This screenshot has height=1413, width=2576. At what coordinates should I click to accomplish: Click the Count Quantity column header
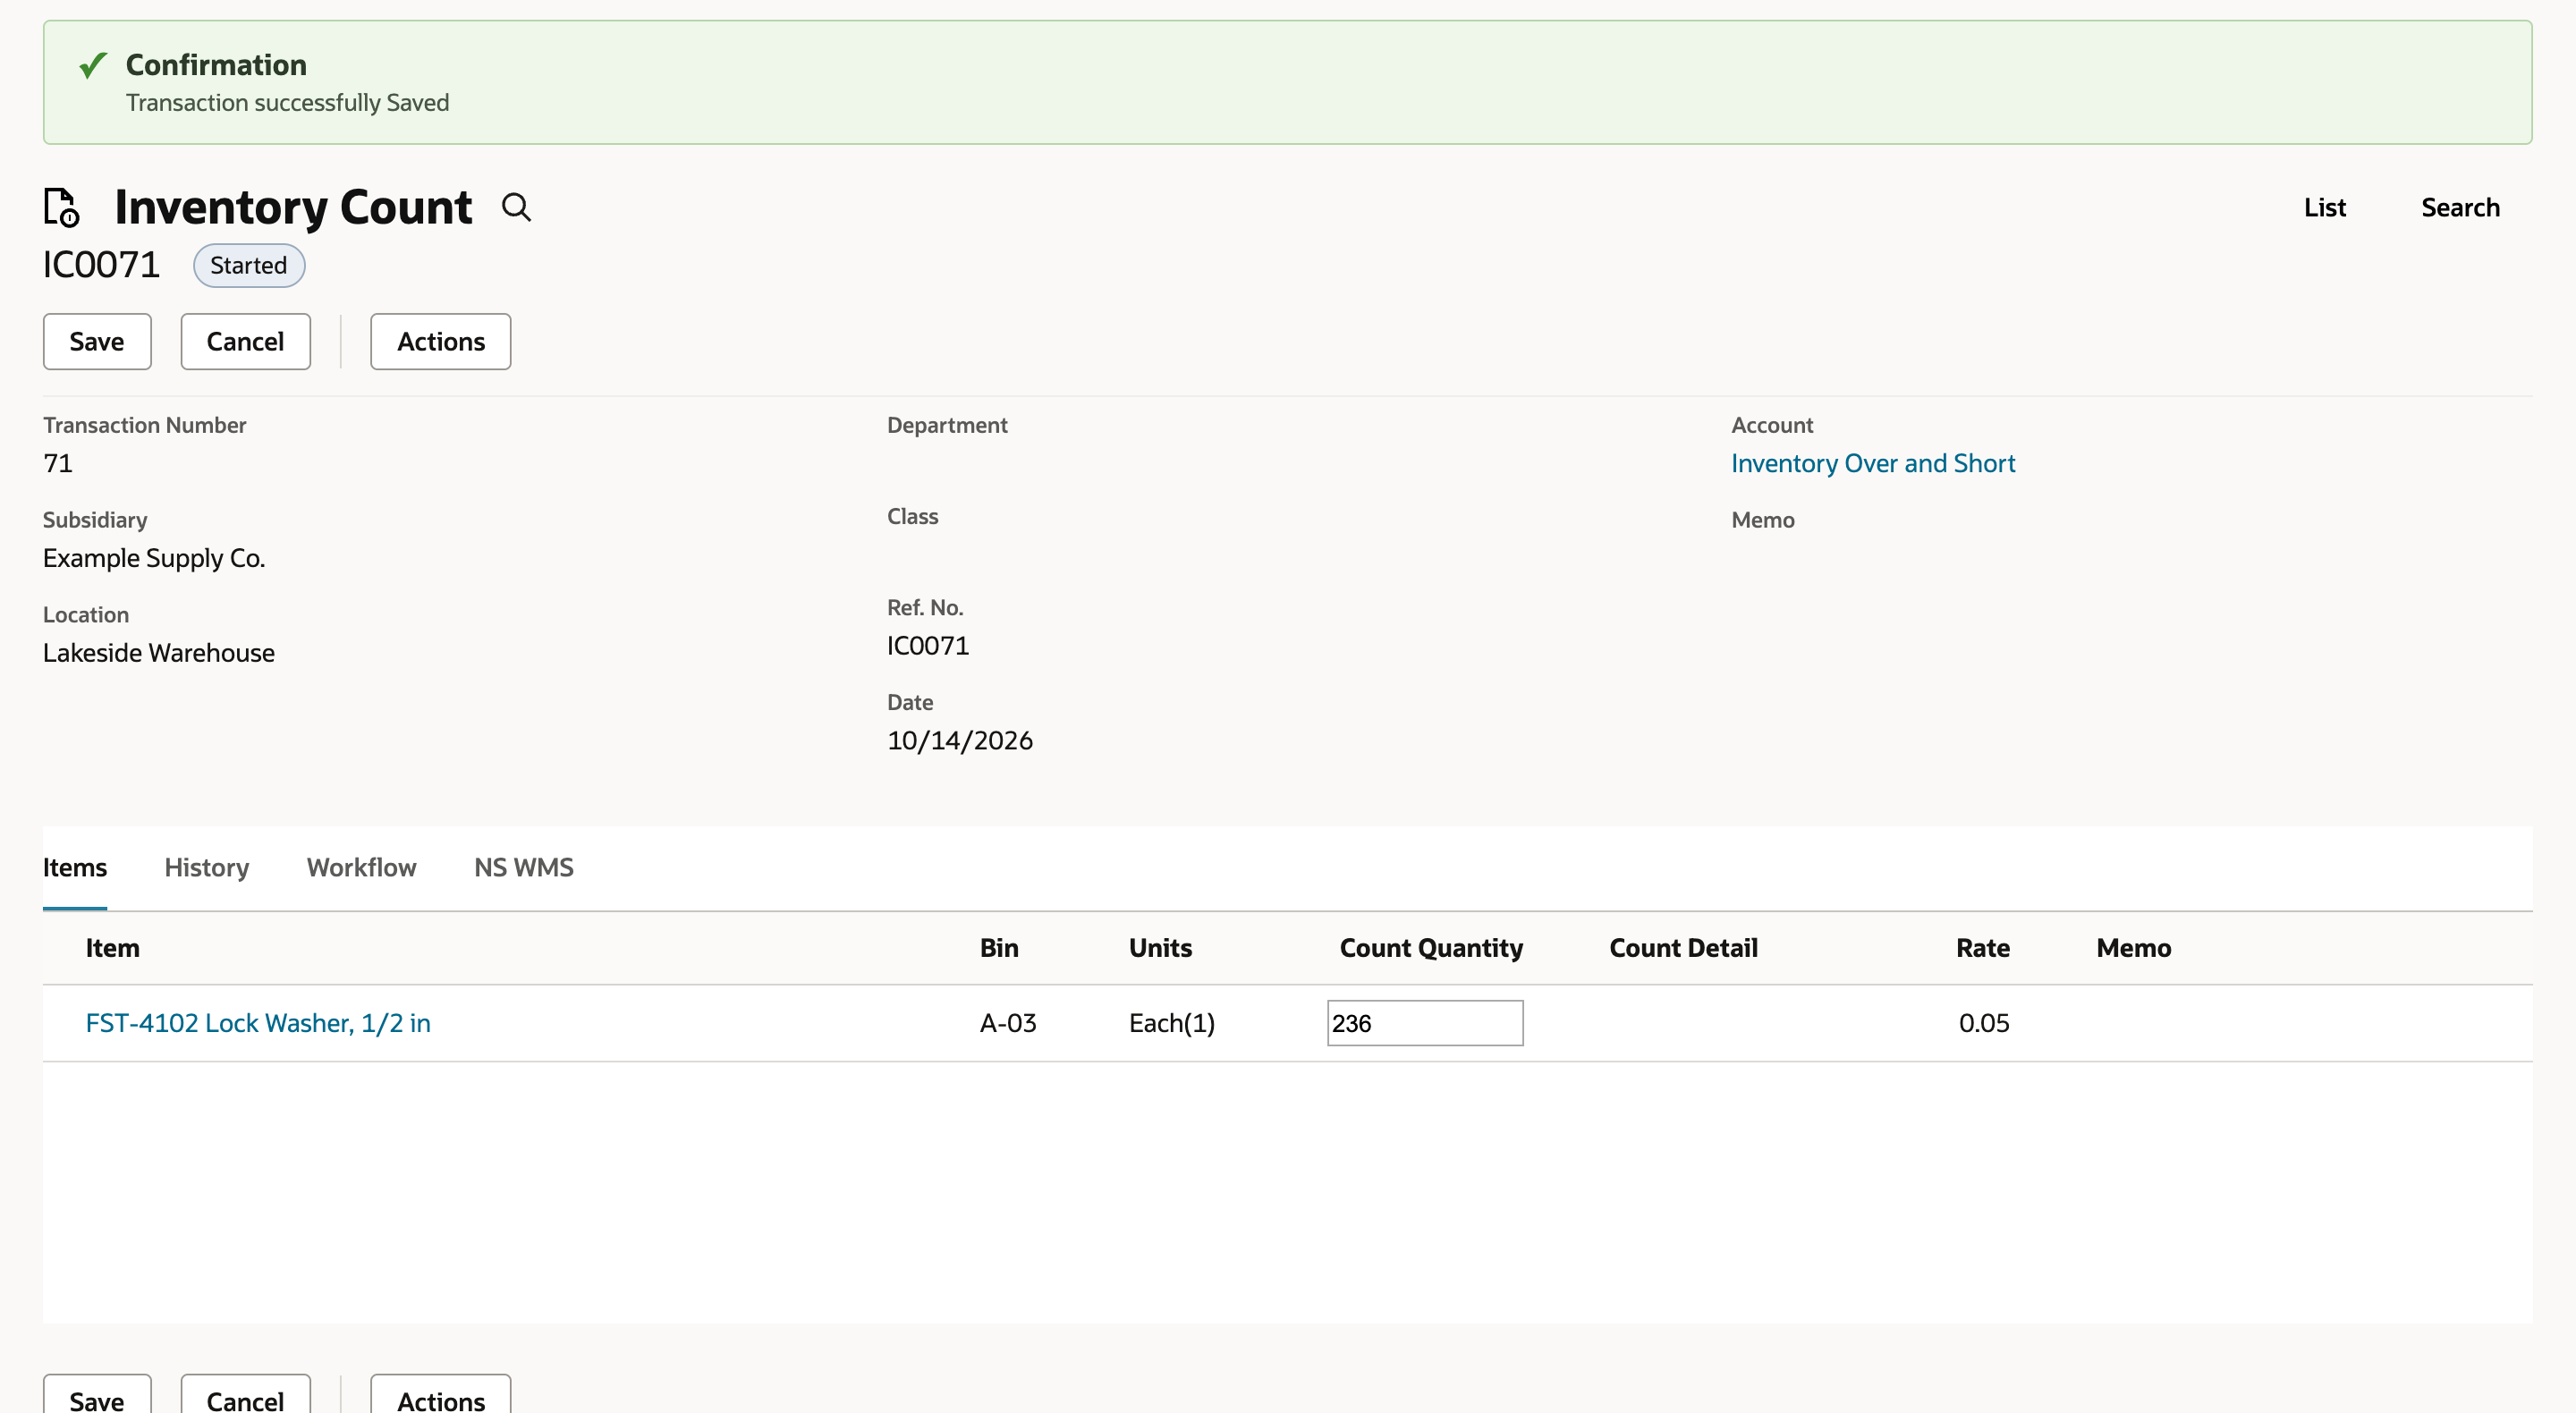(x=1431, y=948)
